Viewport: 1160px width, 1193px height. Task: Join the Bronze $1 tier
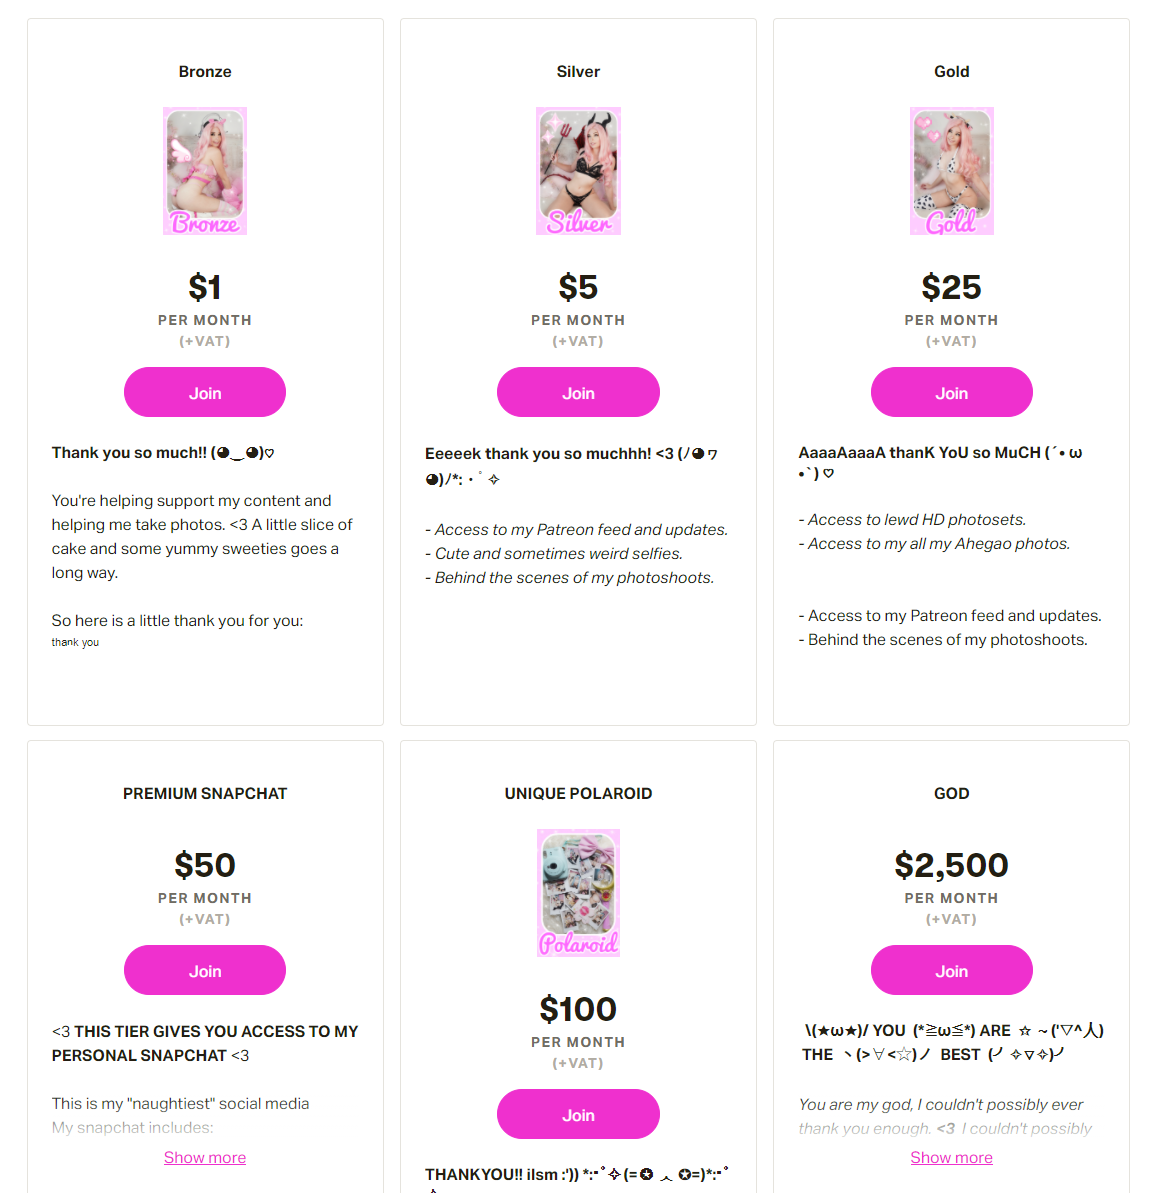205,392
